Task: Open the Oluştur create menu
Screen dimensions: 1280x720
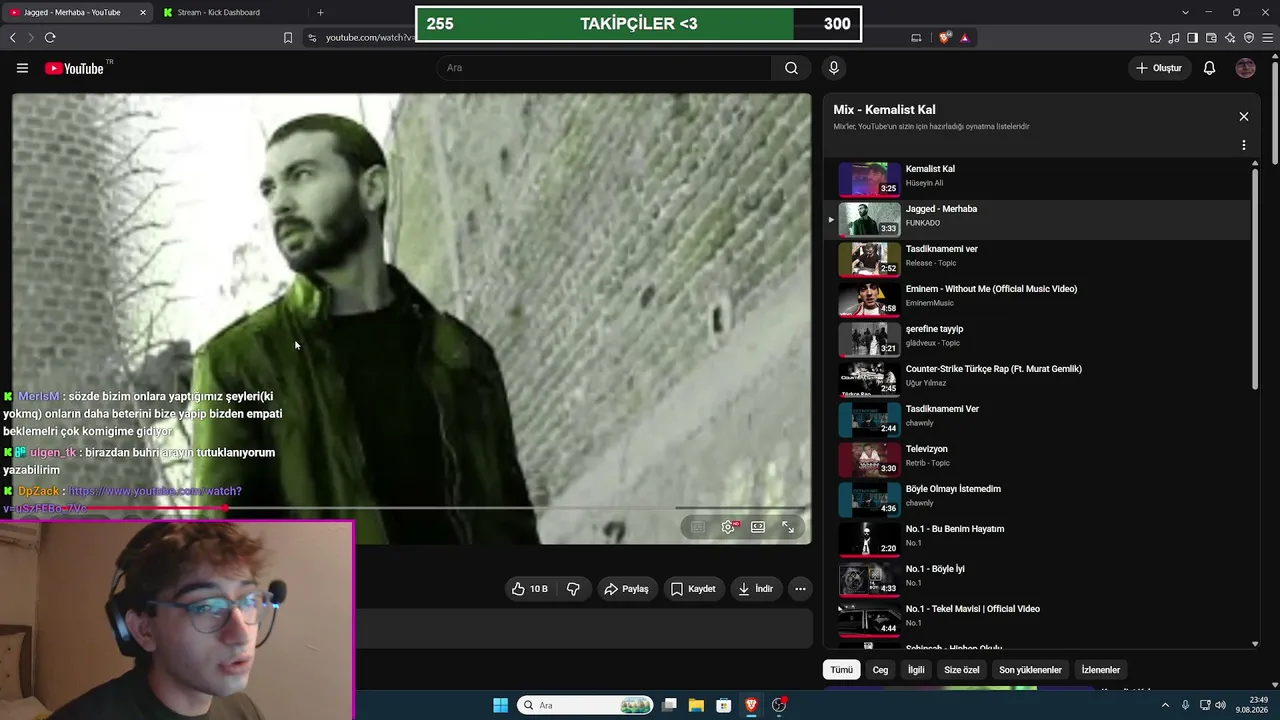Action: [x=1159, y=68]
